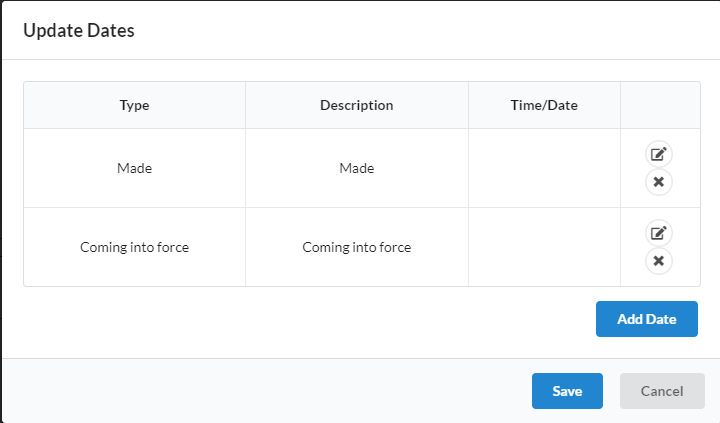Remove the Coming into force row

tap(658, 261)
